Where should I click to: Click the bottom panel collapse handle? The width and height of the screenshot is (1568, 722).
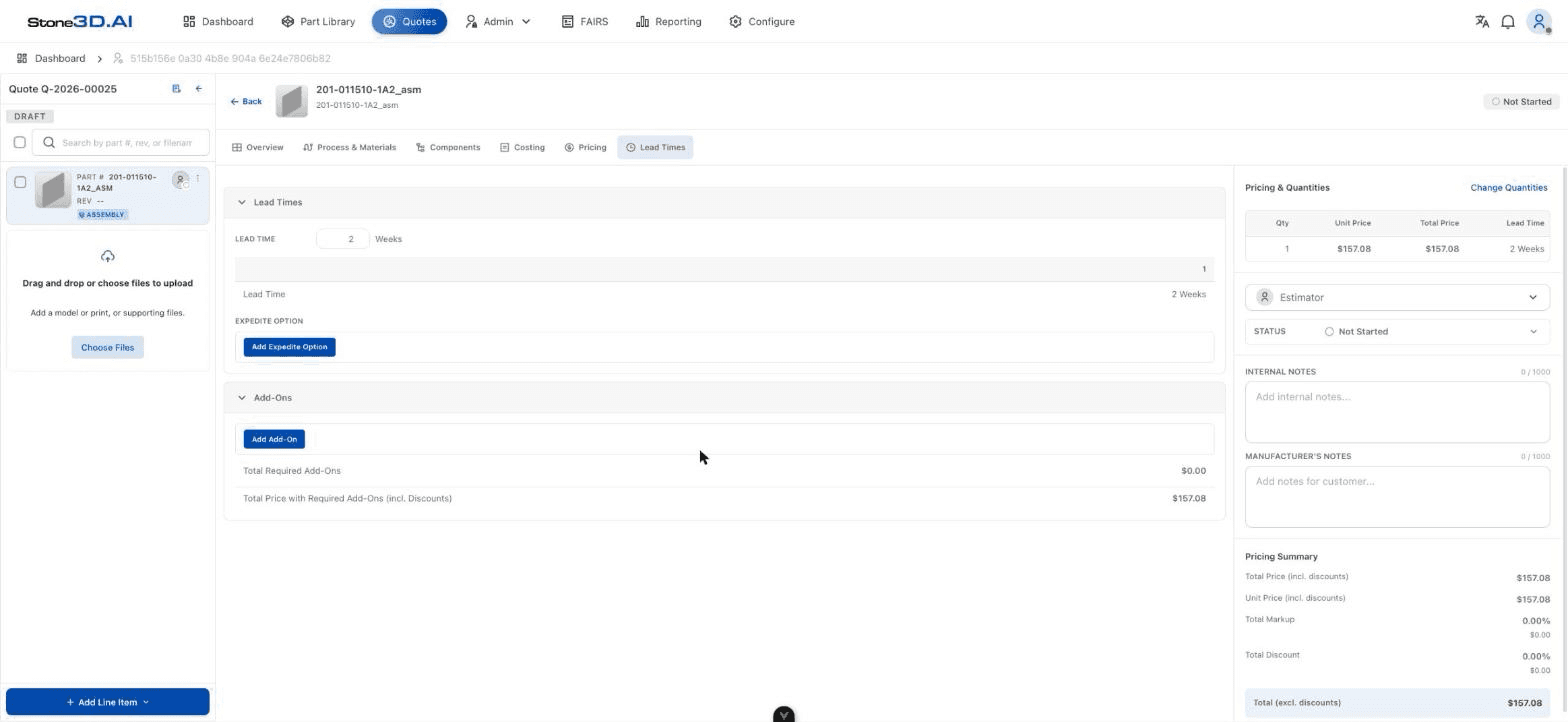[784, 715]
